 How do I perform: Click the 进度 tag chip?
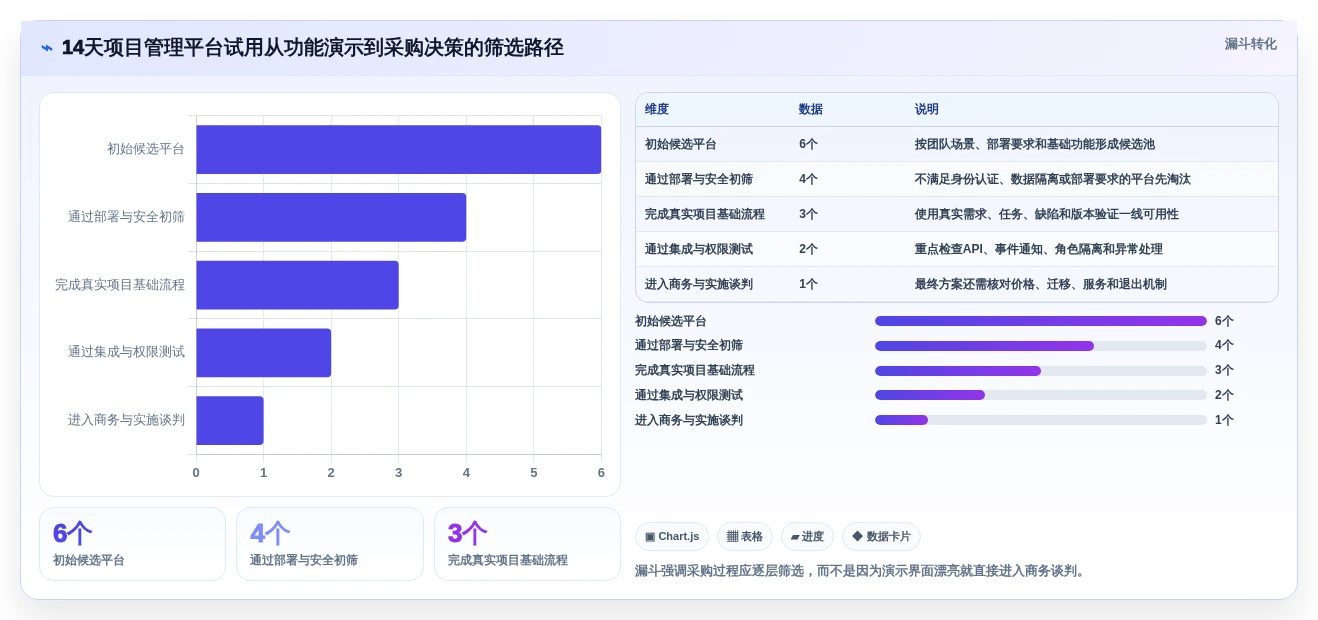click(x=807, y=537)
